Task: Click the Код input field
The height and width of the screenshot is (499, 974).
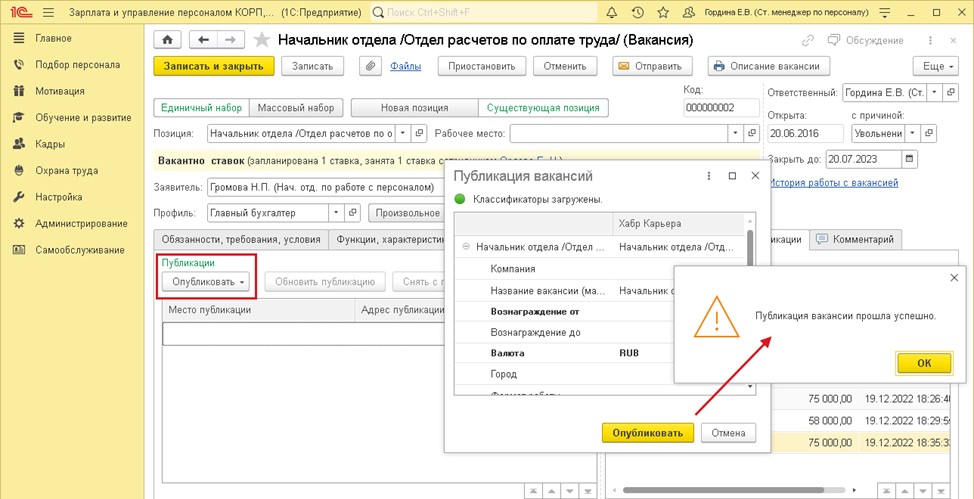Action: (x=721, y=108)
